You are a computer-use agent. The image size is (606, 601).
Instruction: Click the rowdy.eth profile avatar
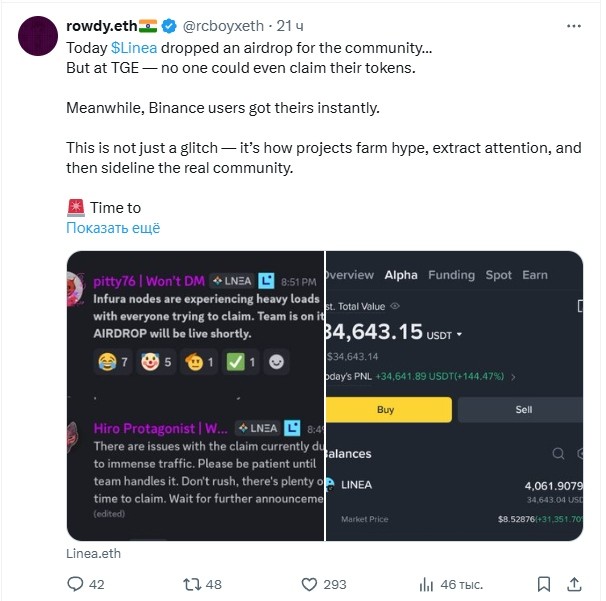pyautogui.click(x=35, y=36)
